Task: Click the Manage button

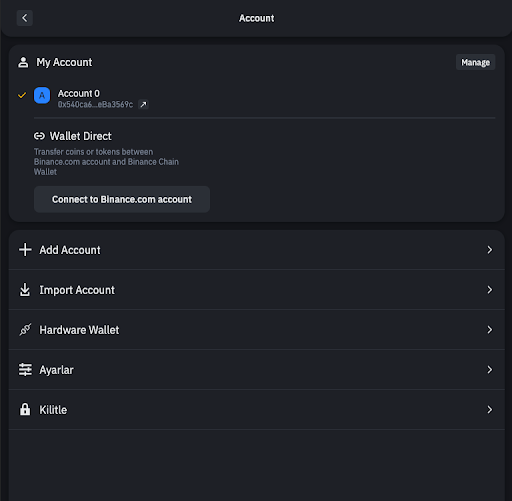Action: click(475, 62)
